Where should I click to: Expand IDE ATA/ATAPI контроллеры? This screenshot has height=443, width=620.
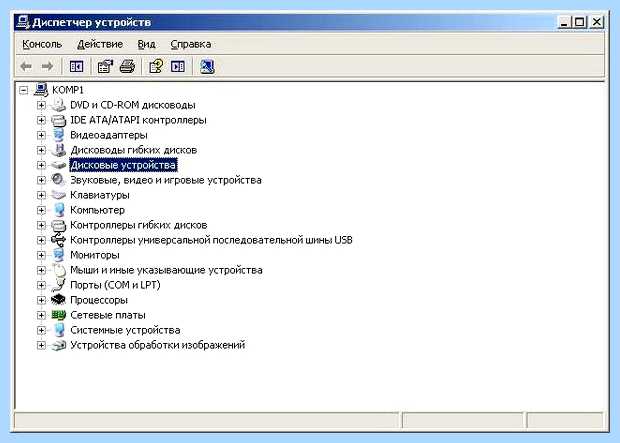41,120
